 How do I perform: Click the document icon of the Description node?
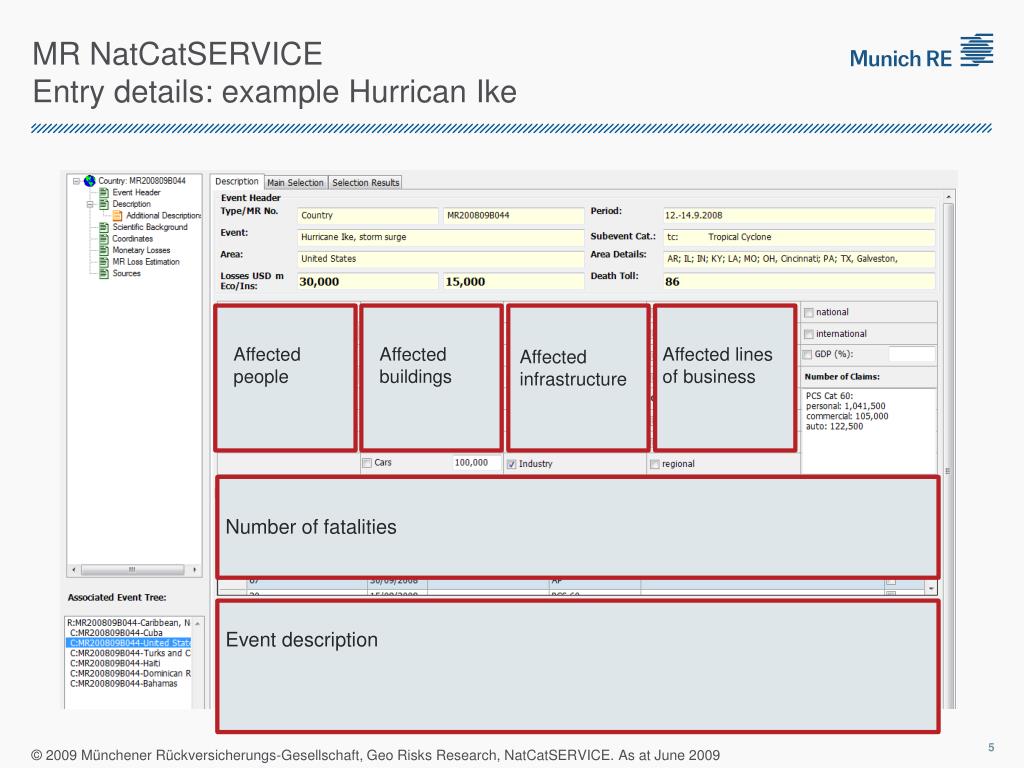click(x=104, y=204)
